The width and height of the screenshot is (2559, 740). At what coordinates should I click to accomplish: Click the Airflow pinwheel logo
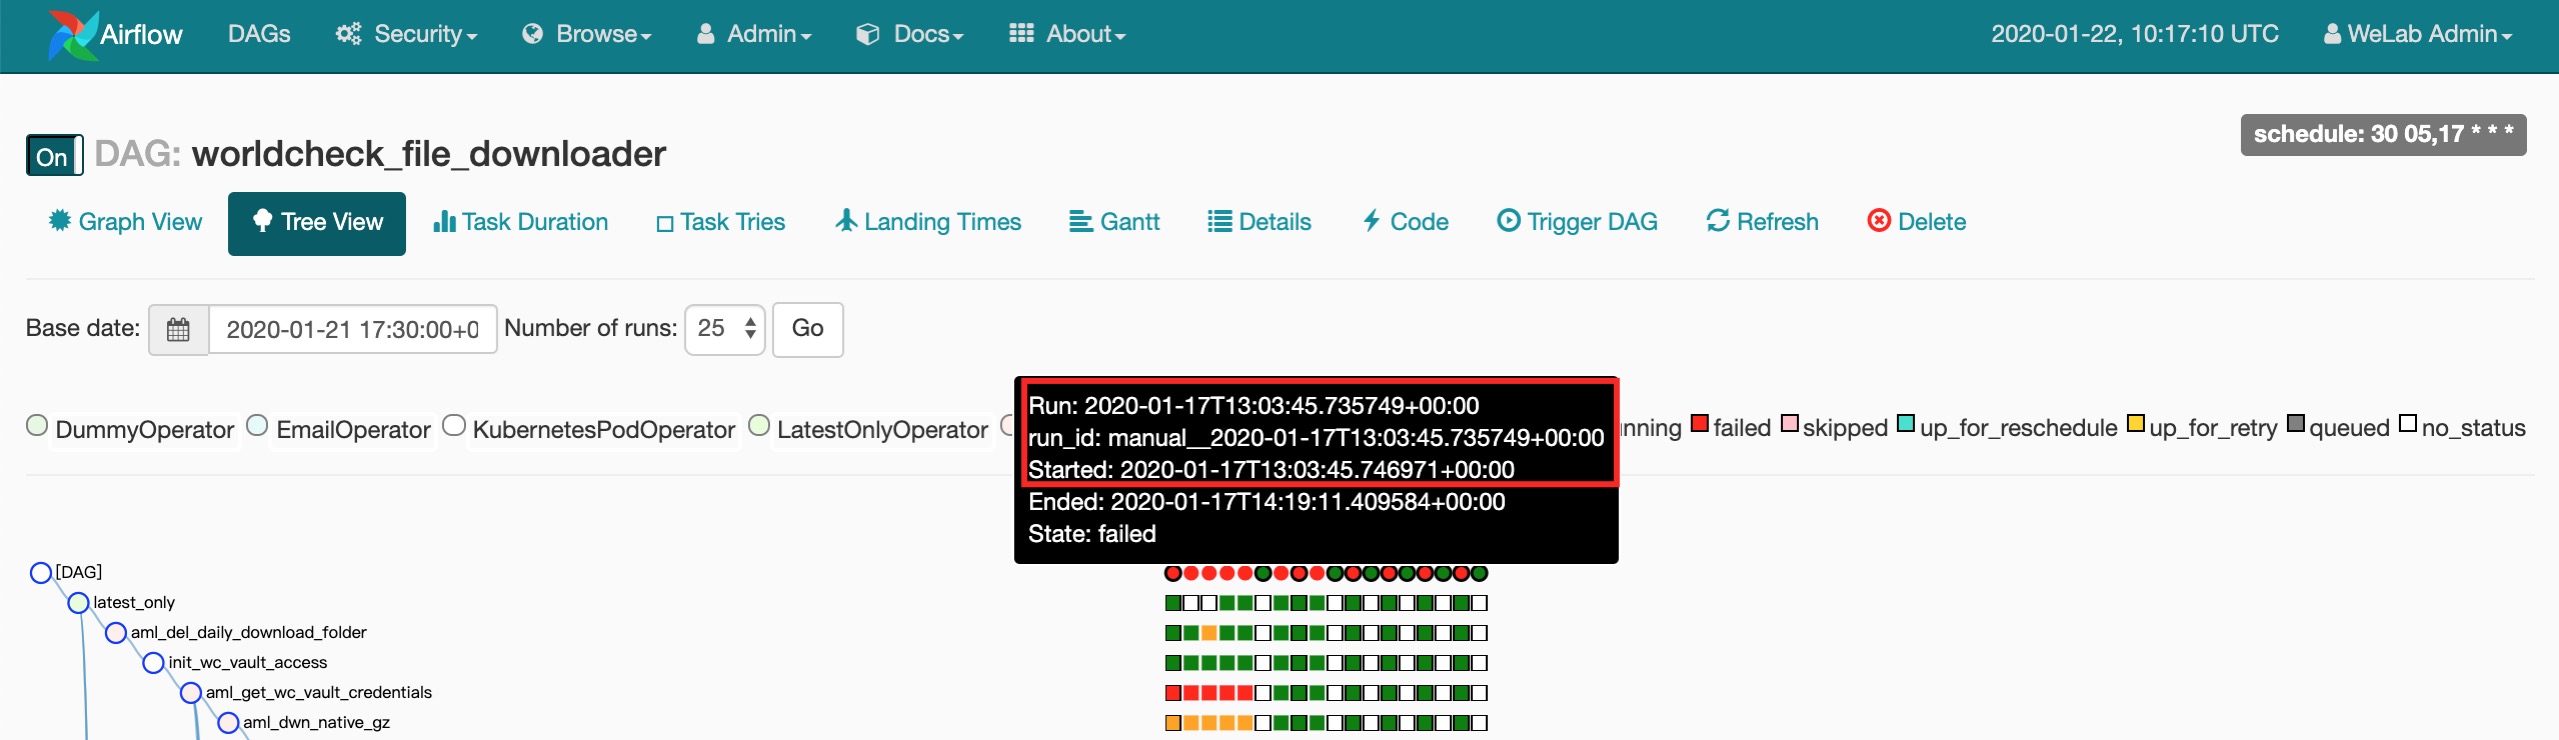(72, 34)
